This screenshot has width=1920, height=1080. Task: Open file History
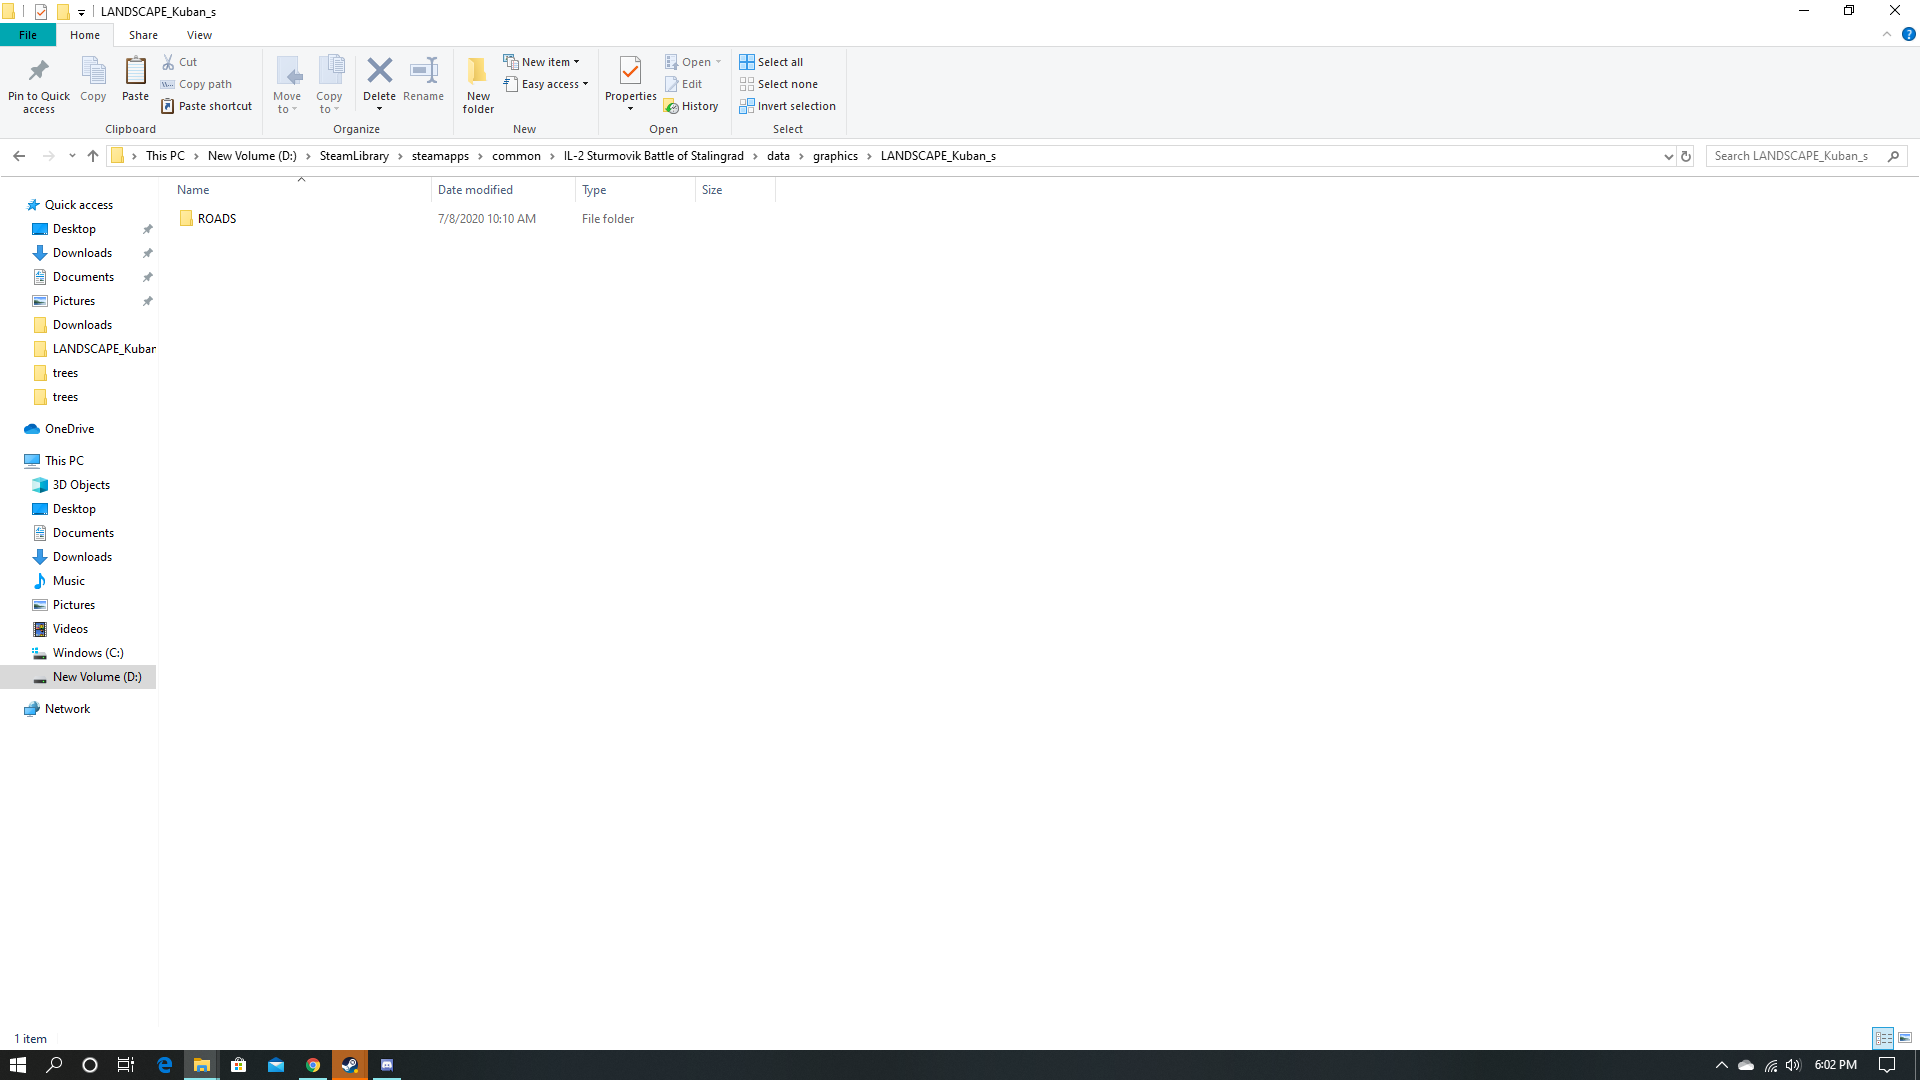[x=691, y=106]
